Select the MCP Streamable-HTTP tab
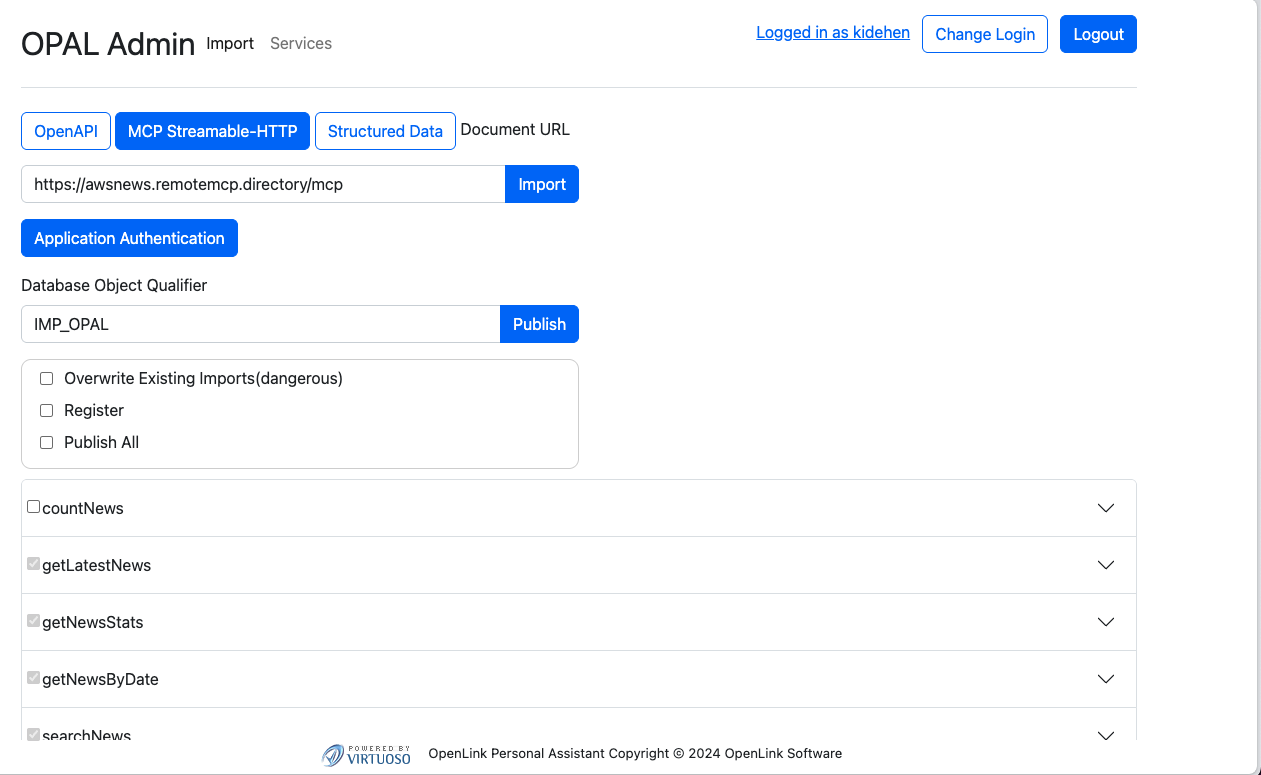This screenshot has width=1261, height=775. (x=213, y=131)
